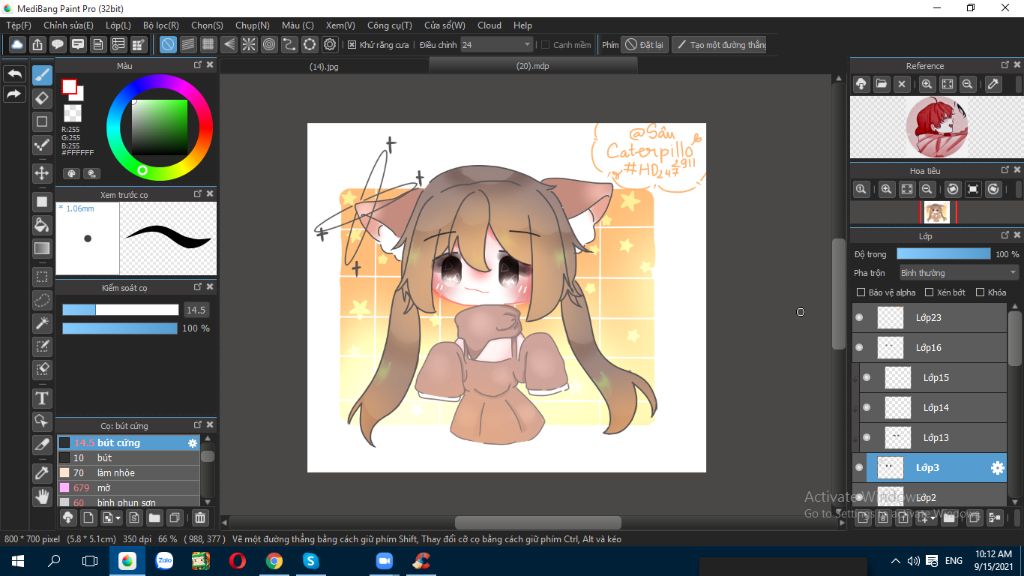
Task: Activate the Eyedropper tool
Action: click(x=42, y=473)
